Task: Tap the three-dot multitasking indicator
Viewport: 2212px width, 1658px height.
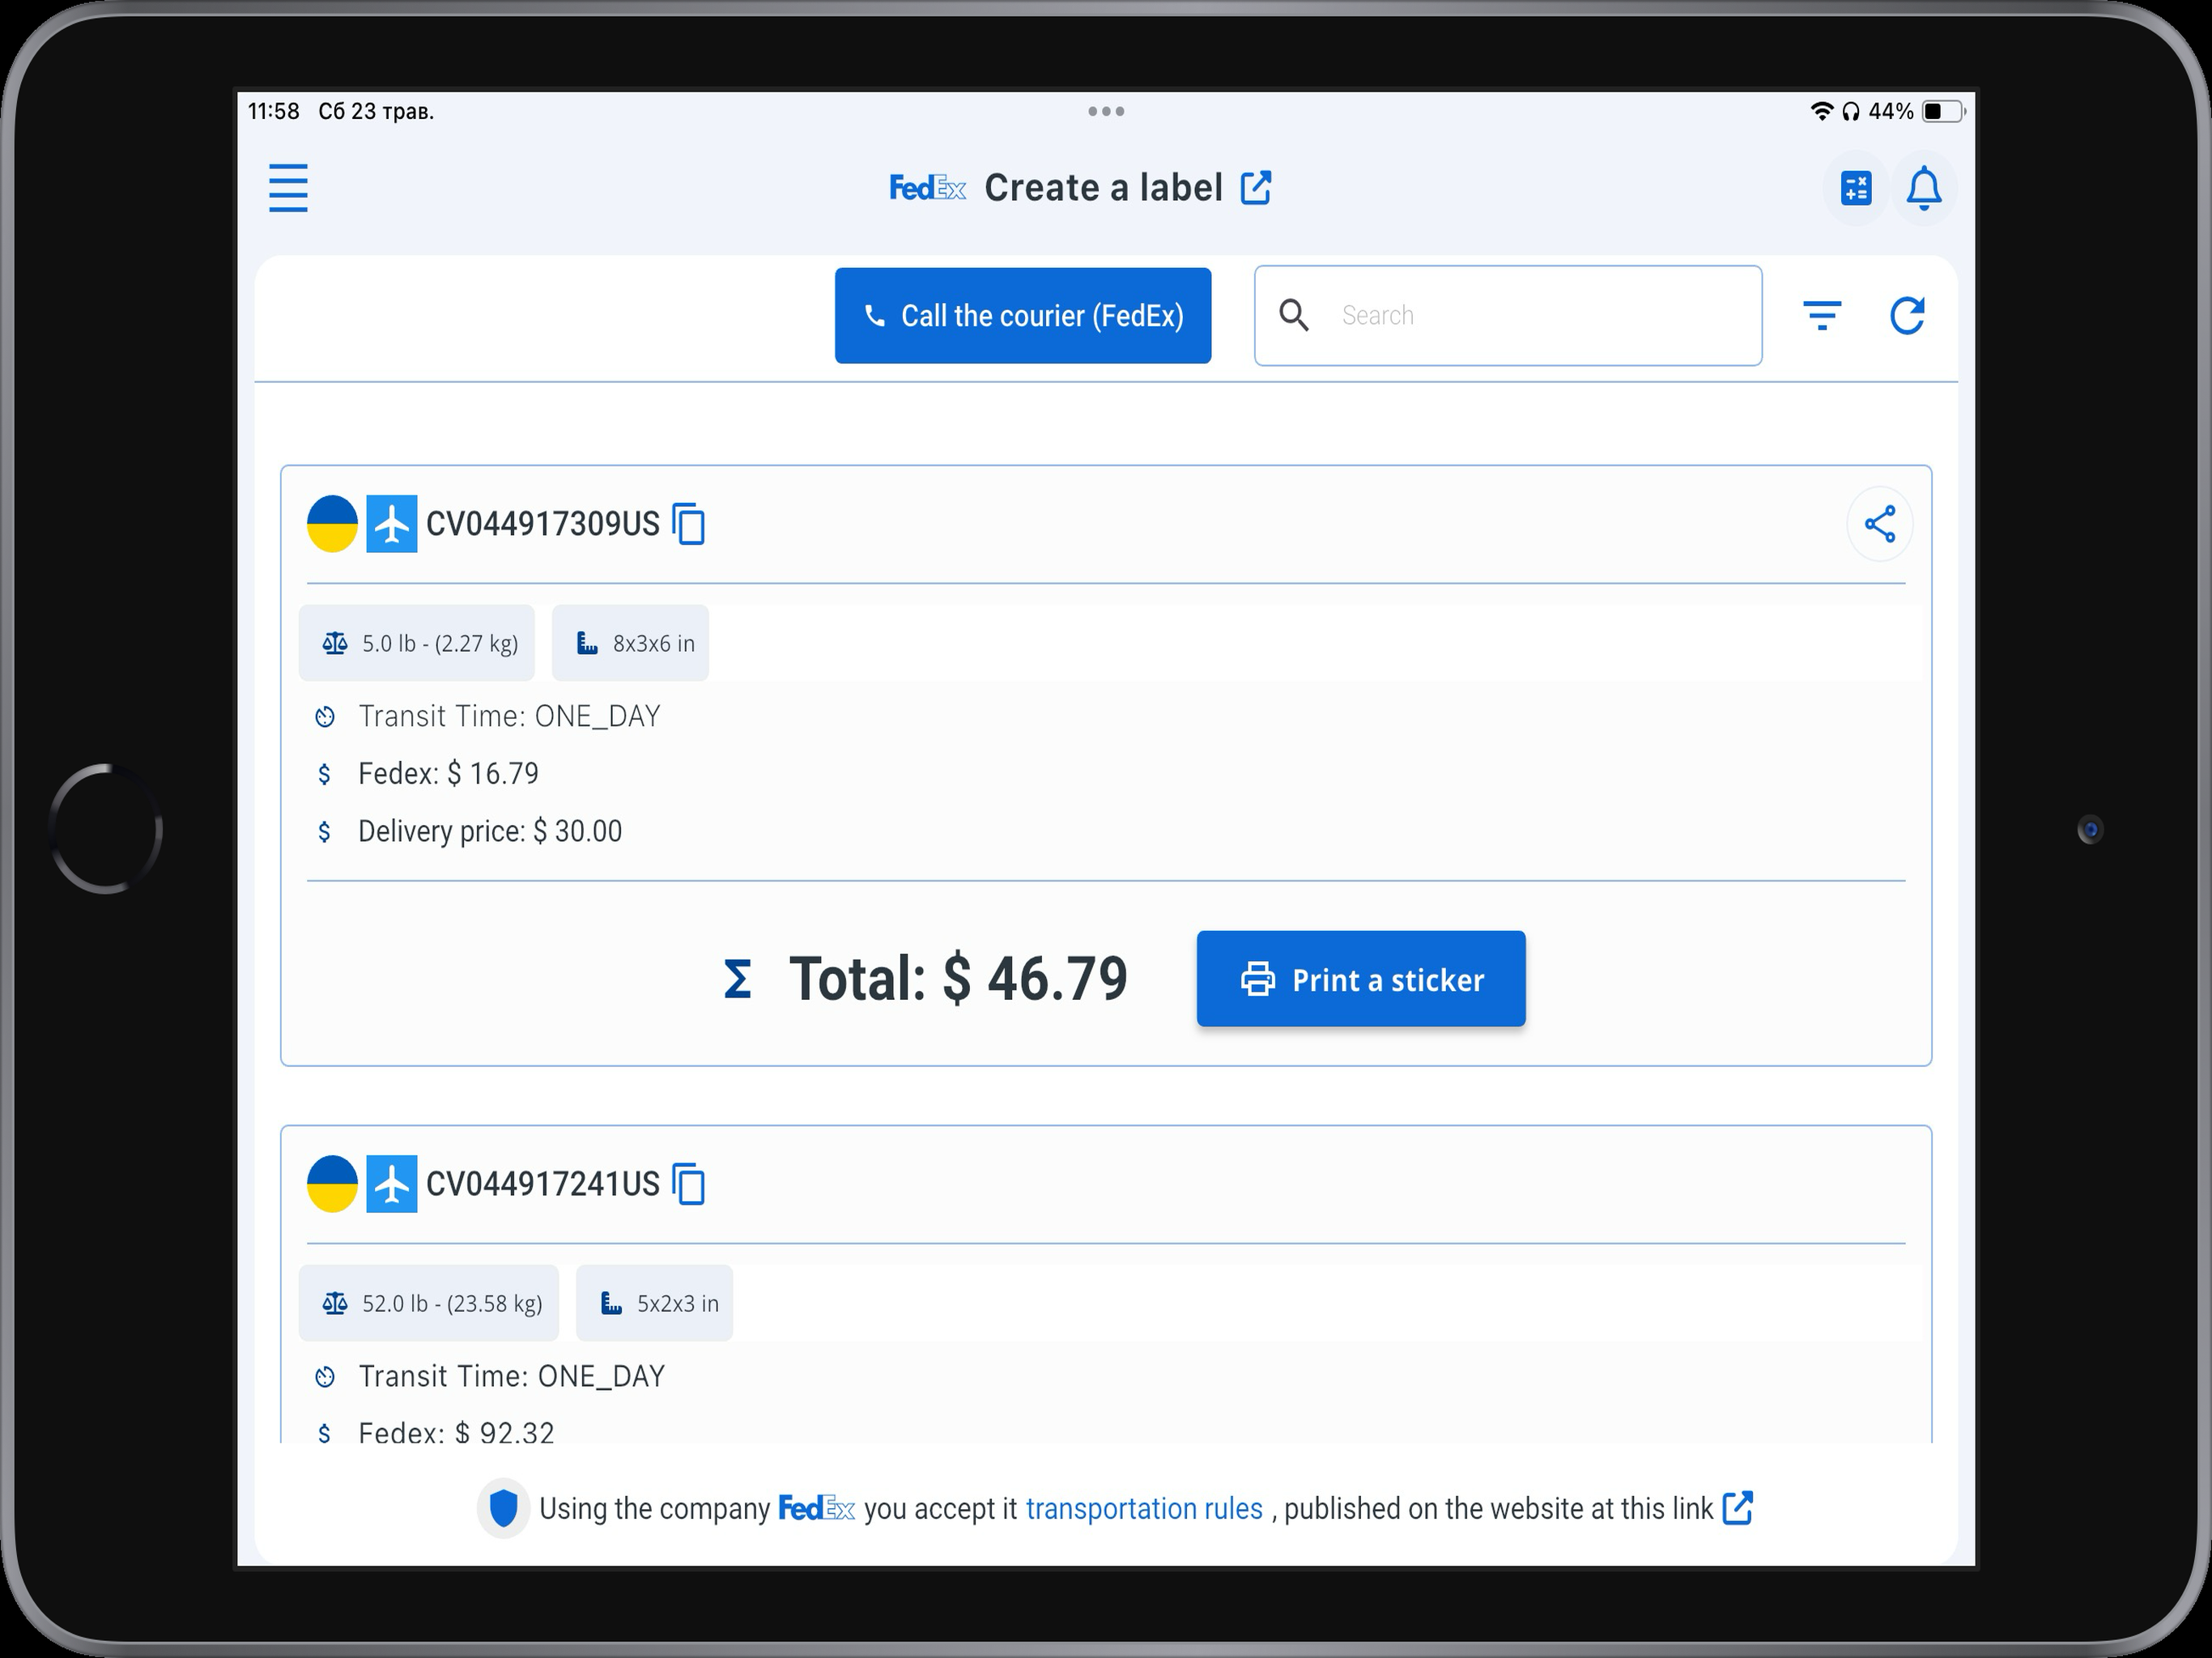Action: [x=1106, y=111]
